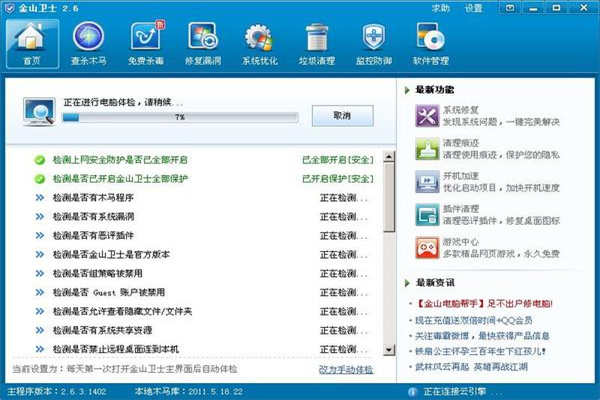
Task: Launch the 游戏中心 gamepad icon
Action: tap(427, 248)
